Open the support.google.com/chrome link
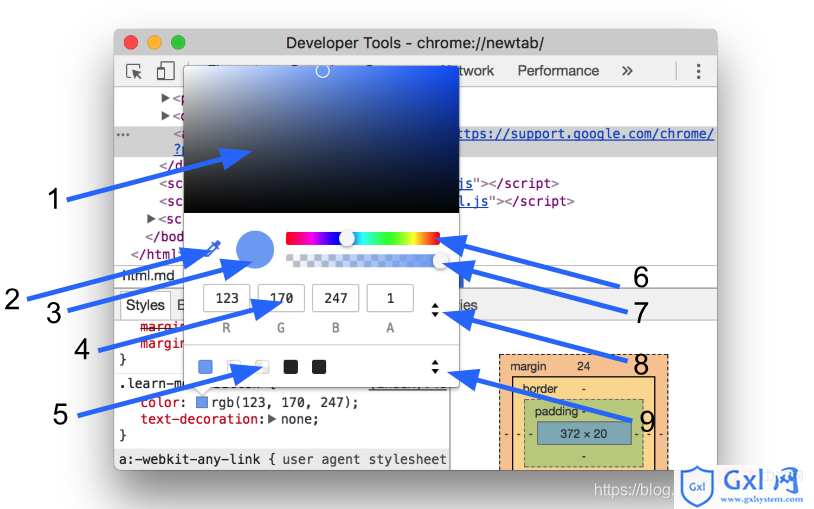 click(586, 134)
